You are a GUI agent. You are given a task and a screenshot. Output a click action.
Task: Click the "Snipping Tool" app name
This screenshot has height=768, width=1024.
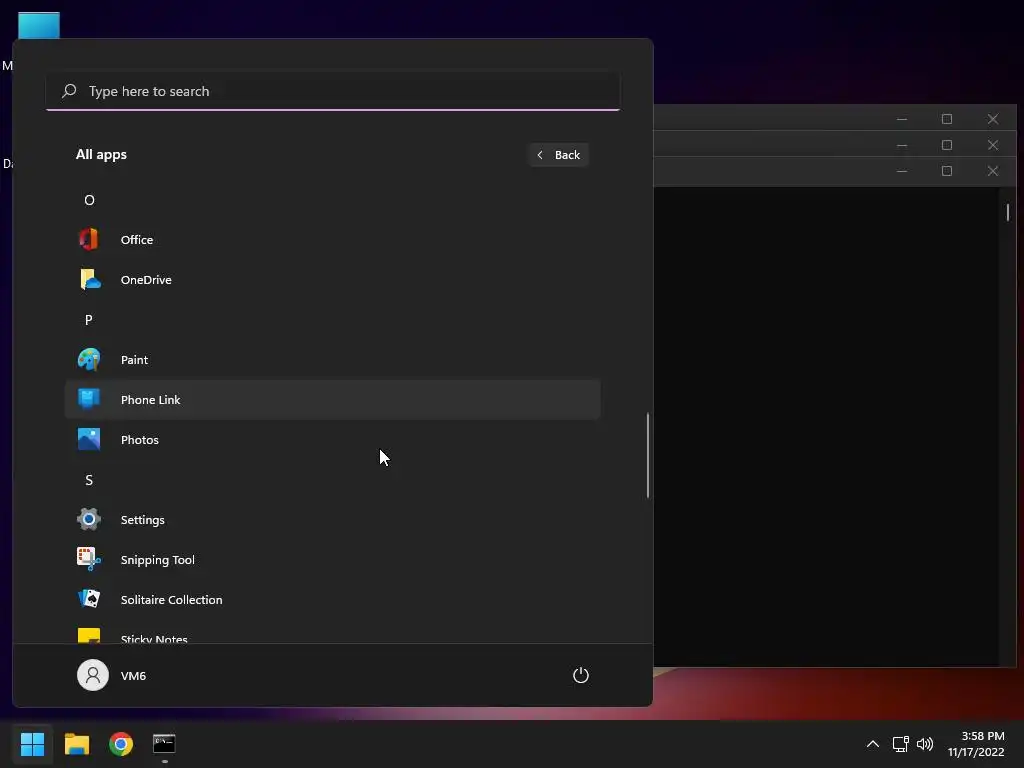tap(157, 560)
